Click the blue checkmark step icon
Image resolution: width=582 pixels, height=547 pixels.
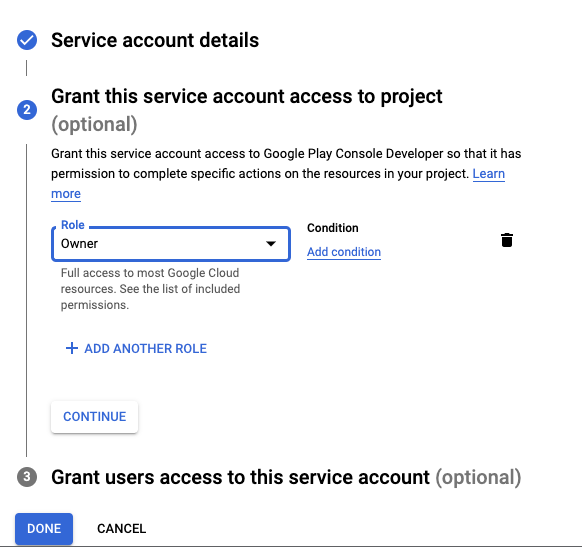point(27,40)
